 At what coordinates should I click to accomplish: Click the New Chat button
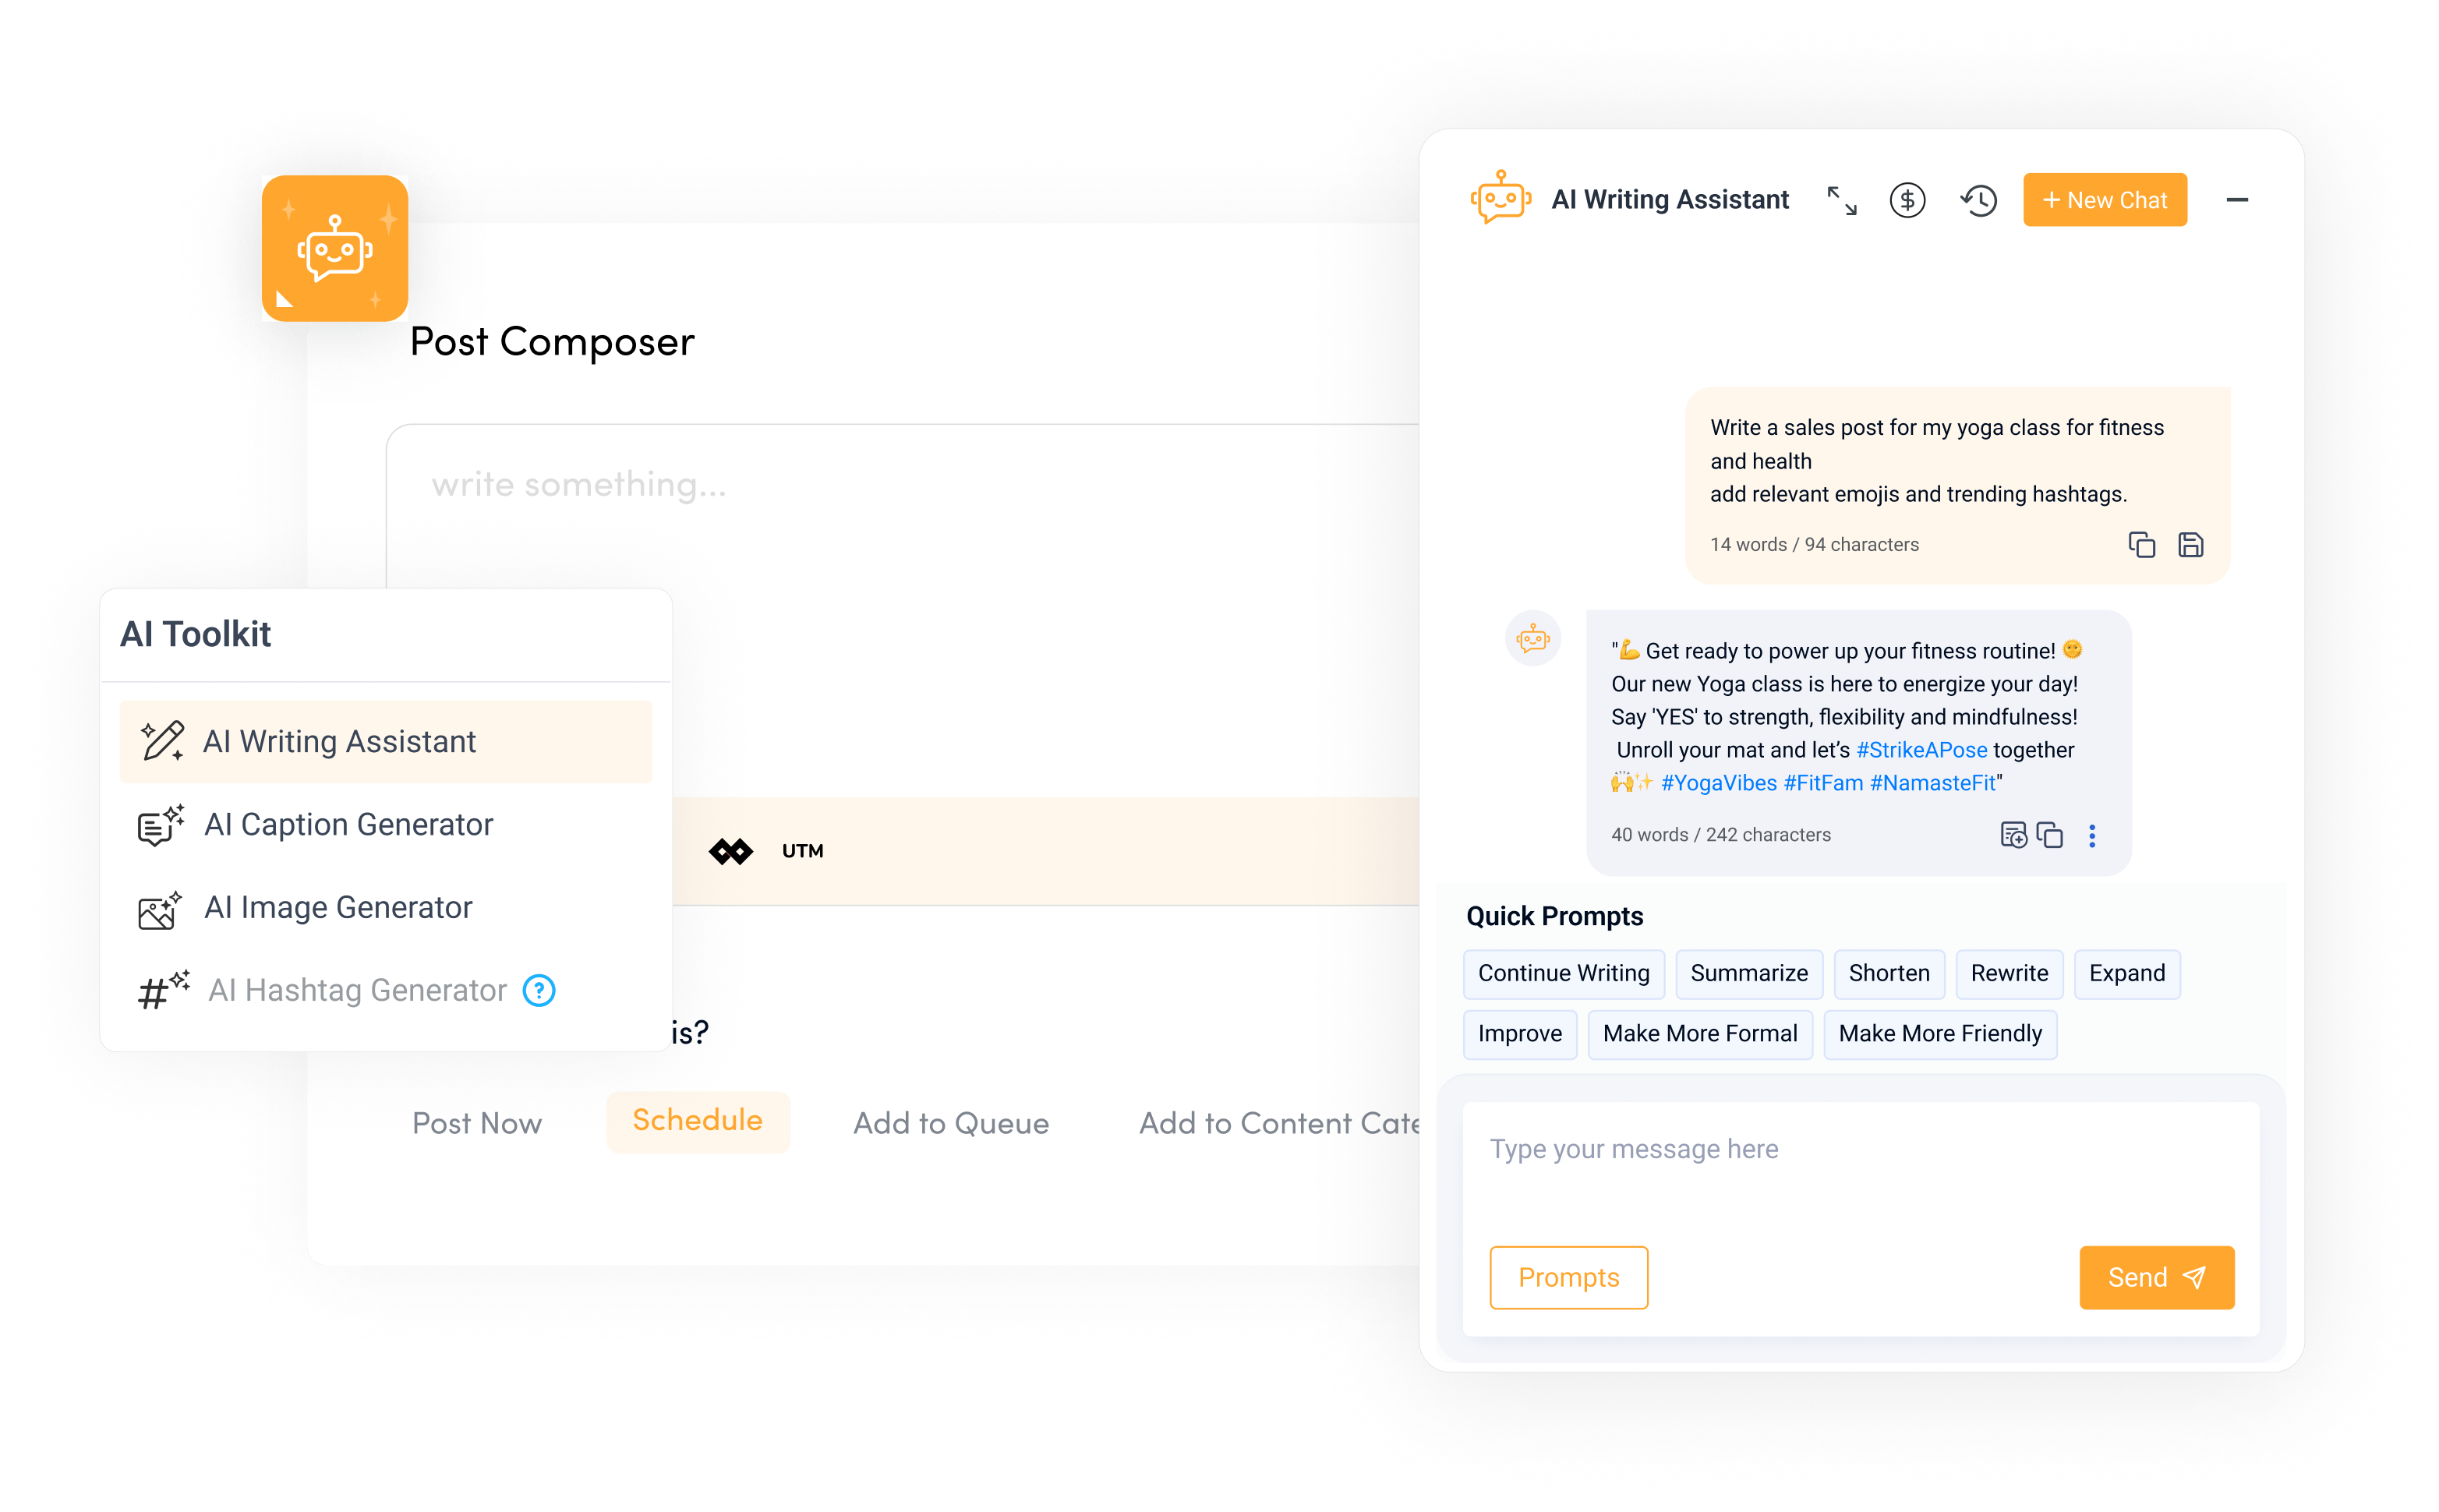click(x=2103, y=200)
